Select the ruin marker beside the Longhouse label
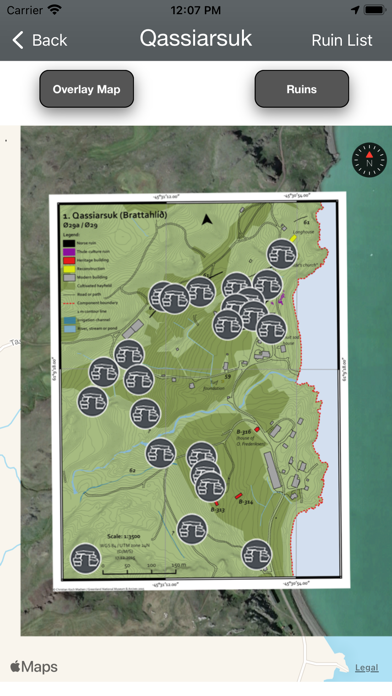Image resolution: width=392 pixels, height=696 pixels. [x=281, y=254]
